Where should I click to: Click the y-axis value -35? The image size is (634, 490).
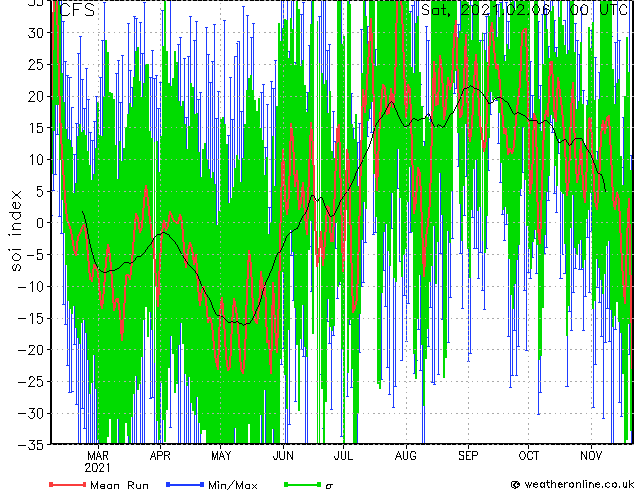(x=31, y=445)
